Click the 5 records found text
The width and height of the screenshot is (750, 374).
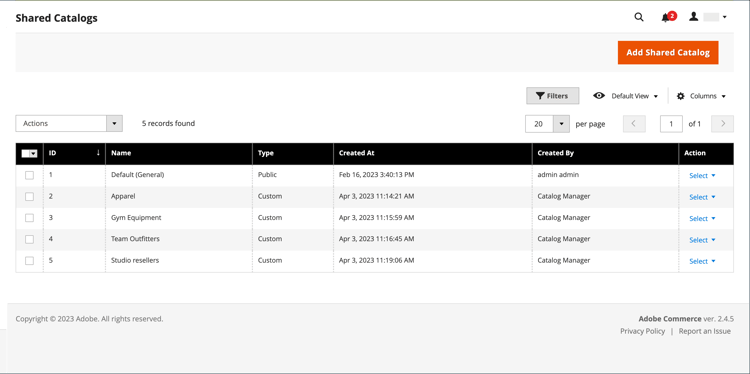tap(168, 123)
